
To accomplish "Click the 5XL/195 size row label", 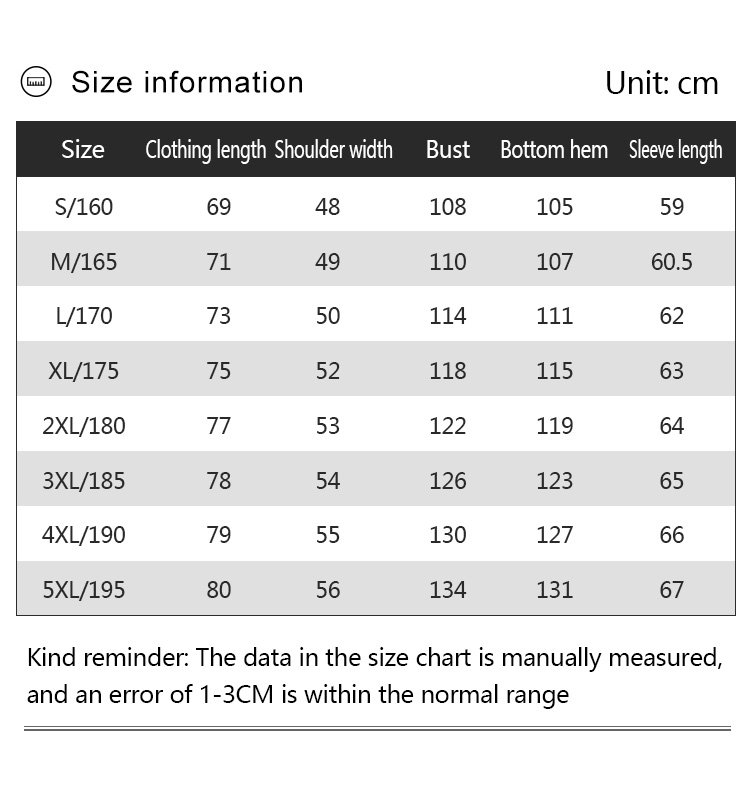I will pyautogui.click(x=84, y=590).
